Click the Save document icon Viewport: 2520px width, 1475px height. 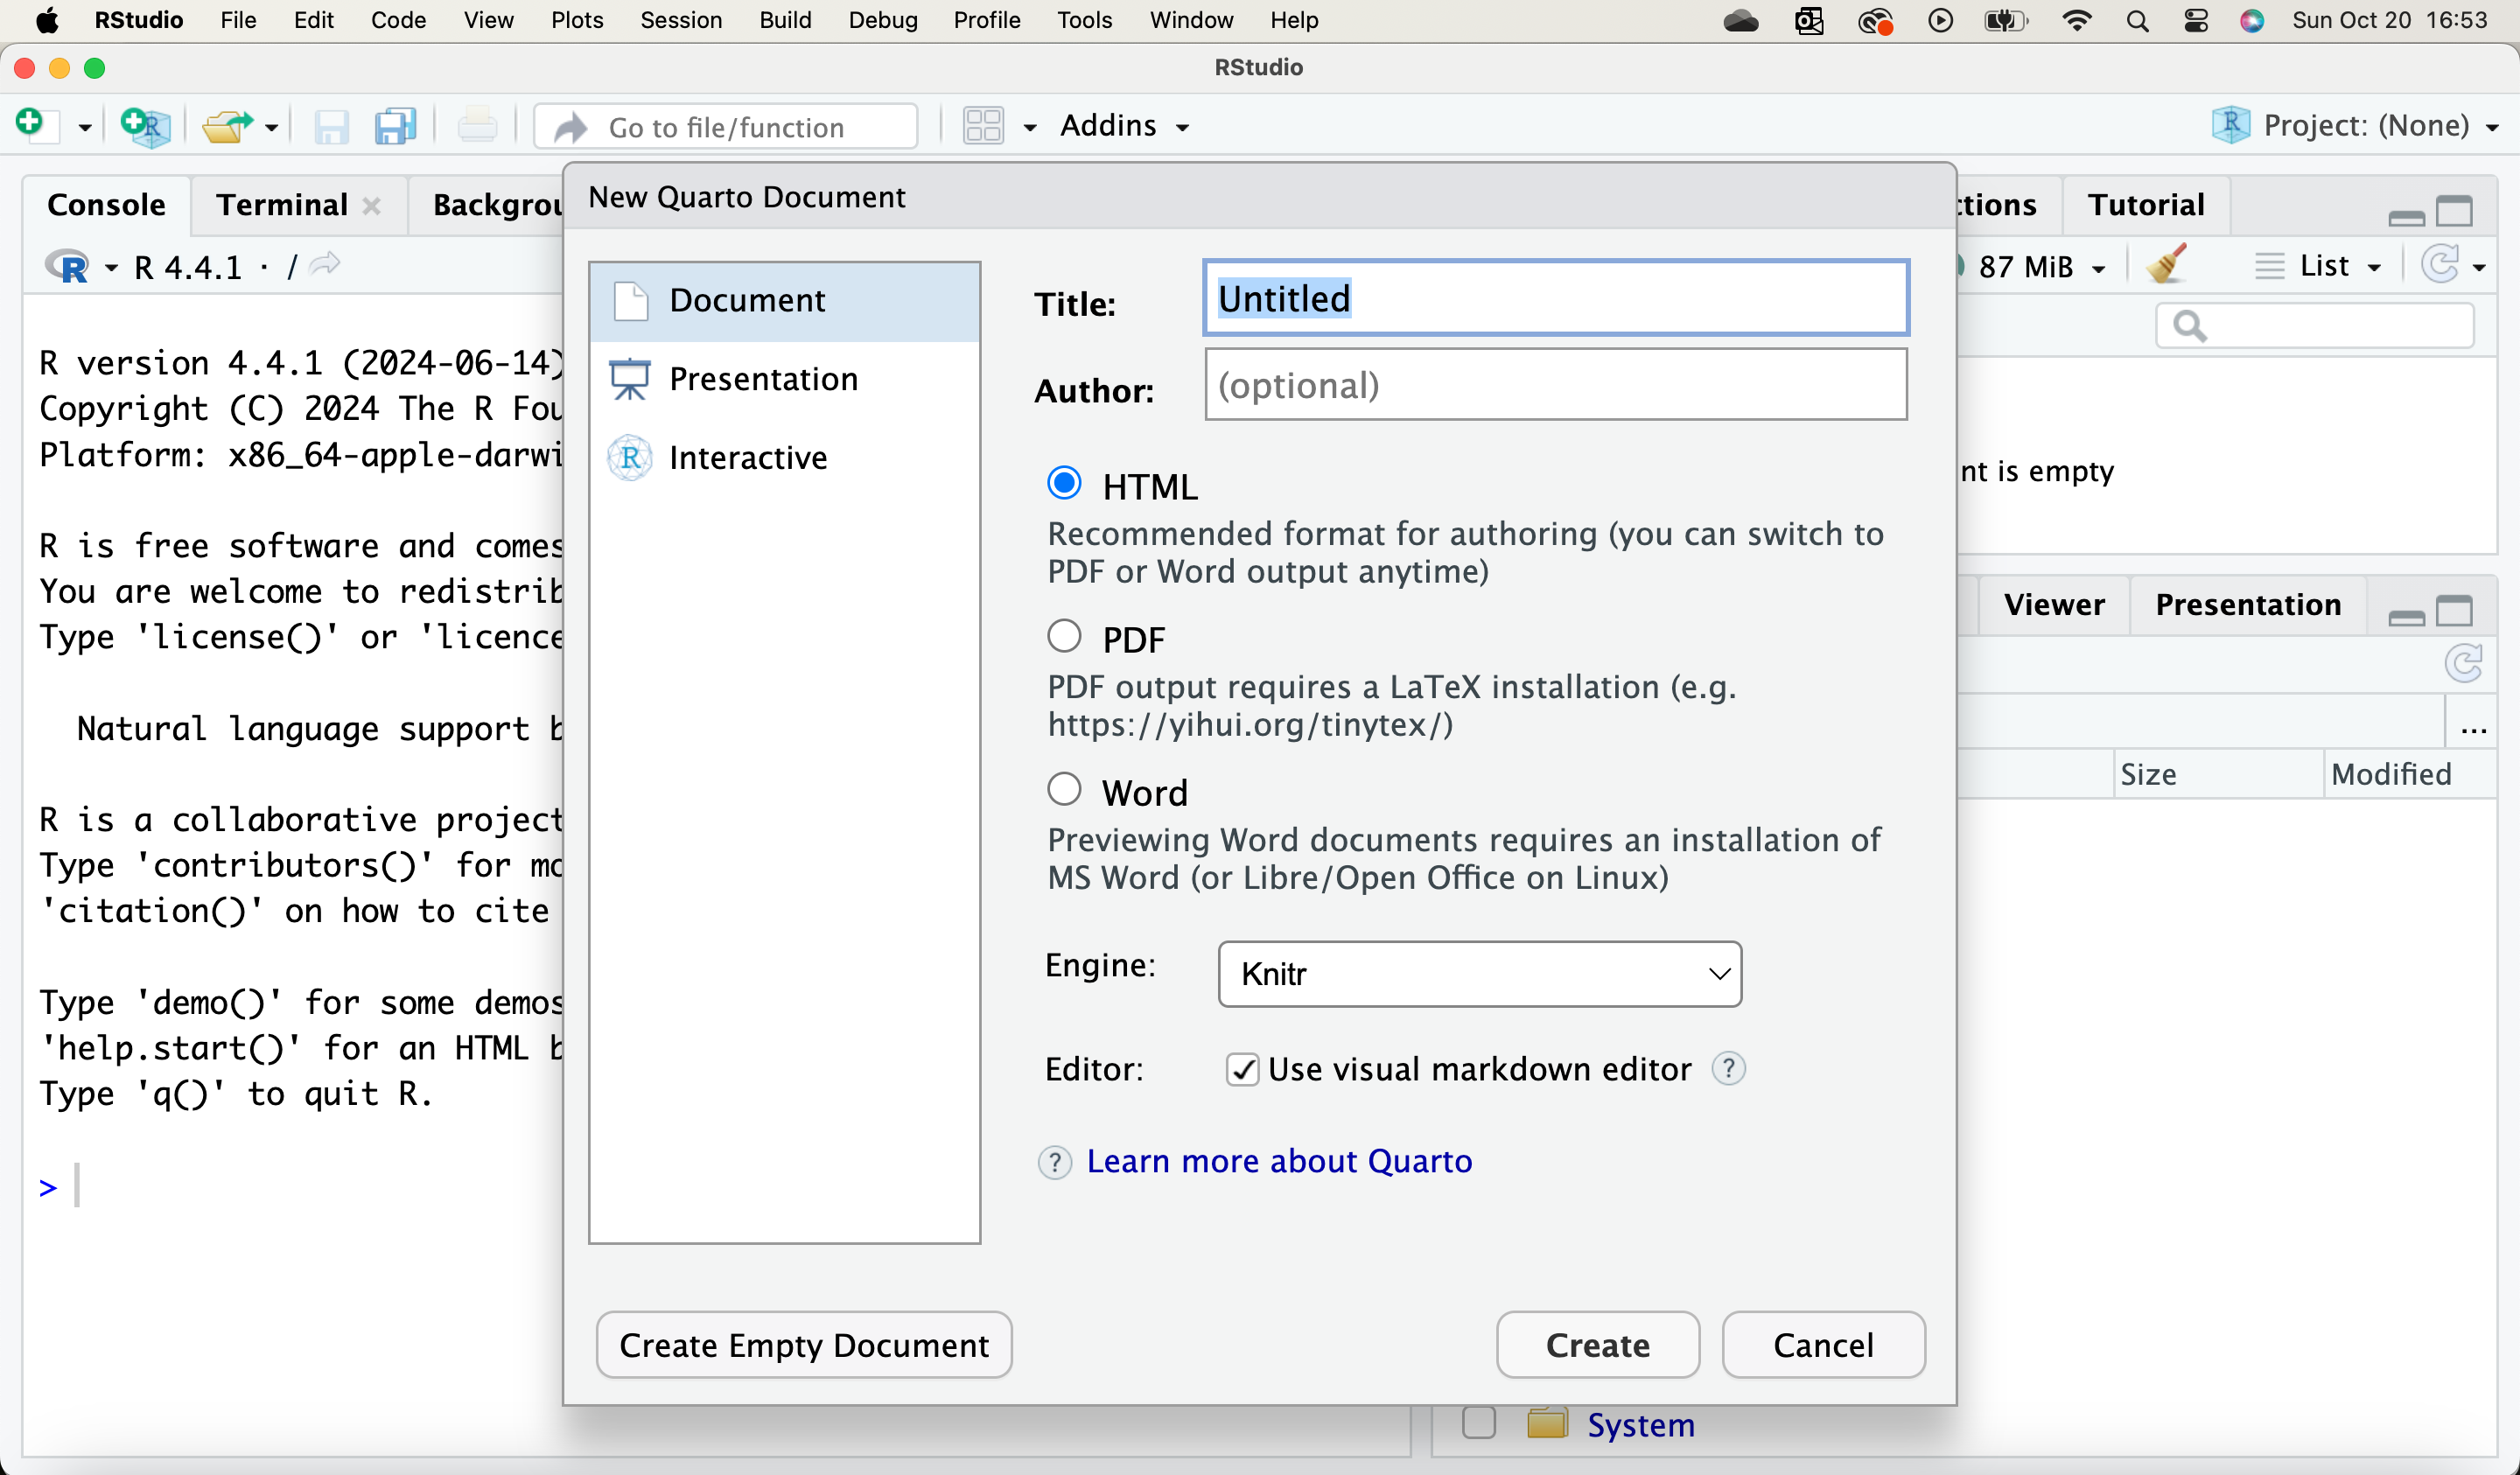click(331, 127)
